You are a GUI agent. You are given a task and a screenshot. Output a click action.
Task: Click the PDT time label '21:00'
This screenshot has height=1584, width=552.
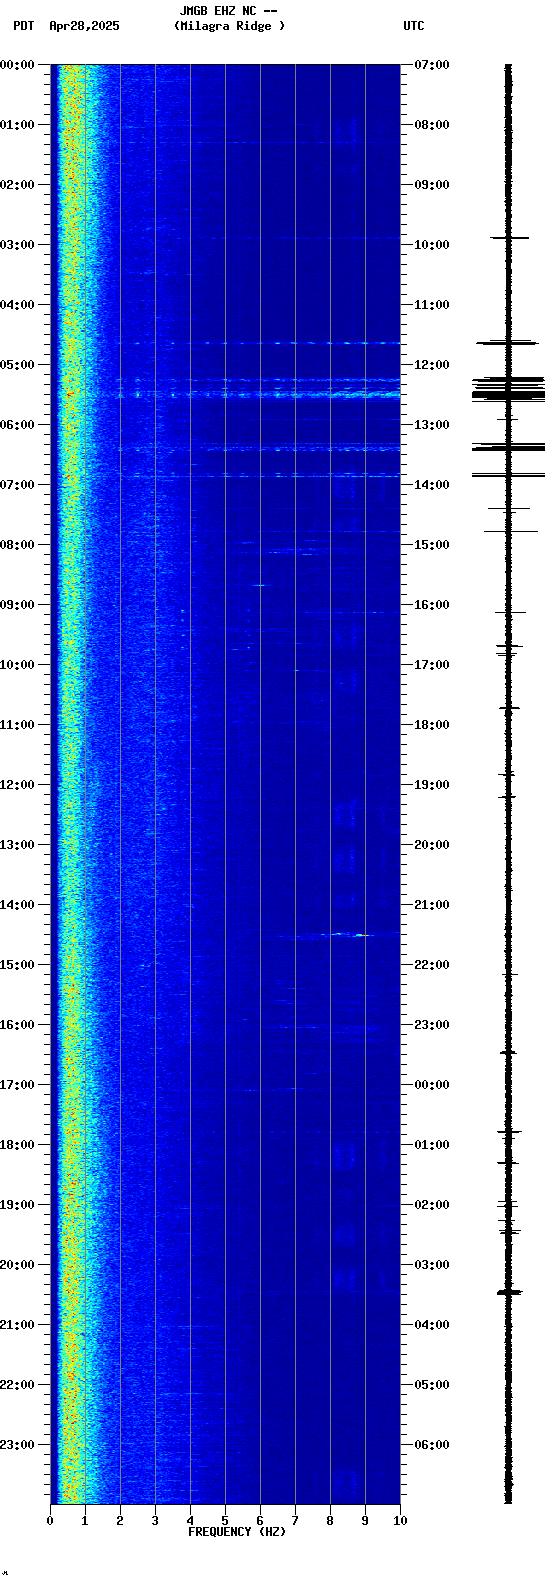[17, 1325]
